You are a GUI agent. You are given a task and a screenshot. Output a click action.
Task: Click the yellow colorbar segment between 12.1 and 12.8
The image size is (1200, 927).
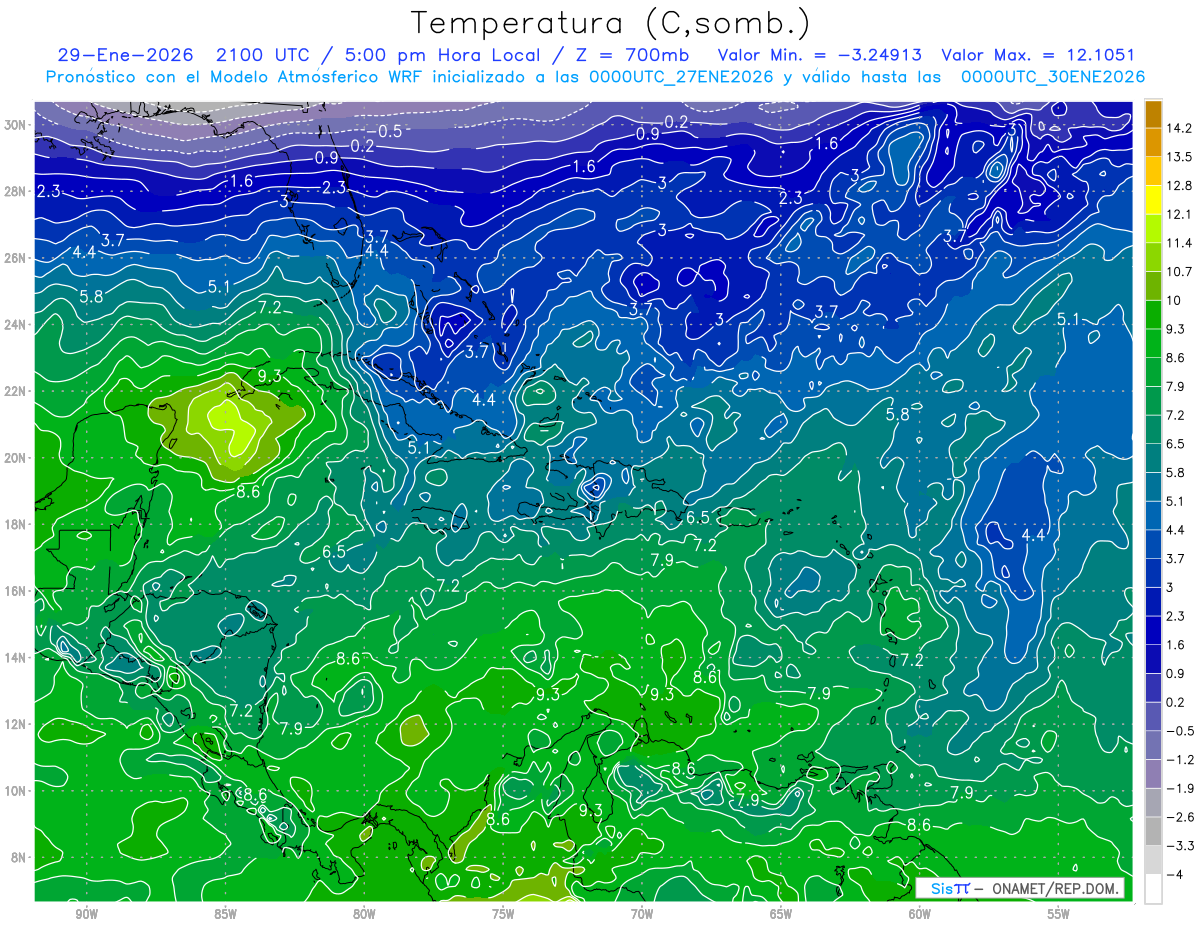click(1153, 200)
